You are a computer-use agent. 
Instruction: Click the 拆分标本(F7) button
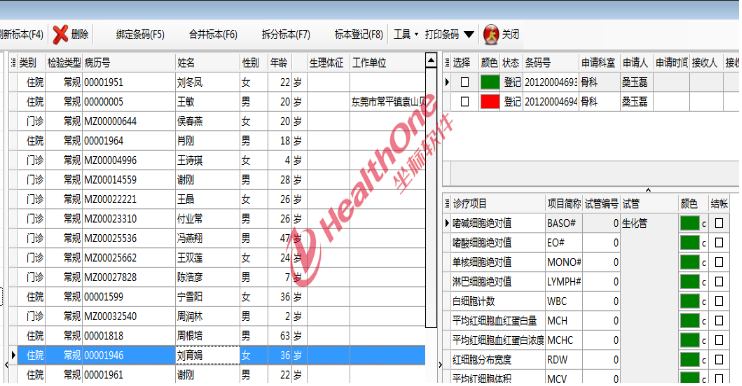pyautogui.click(x=286, y=34)
